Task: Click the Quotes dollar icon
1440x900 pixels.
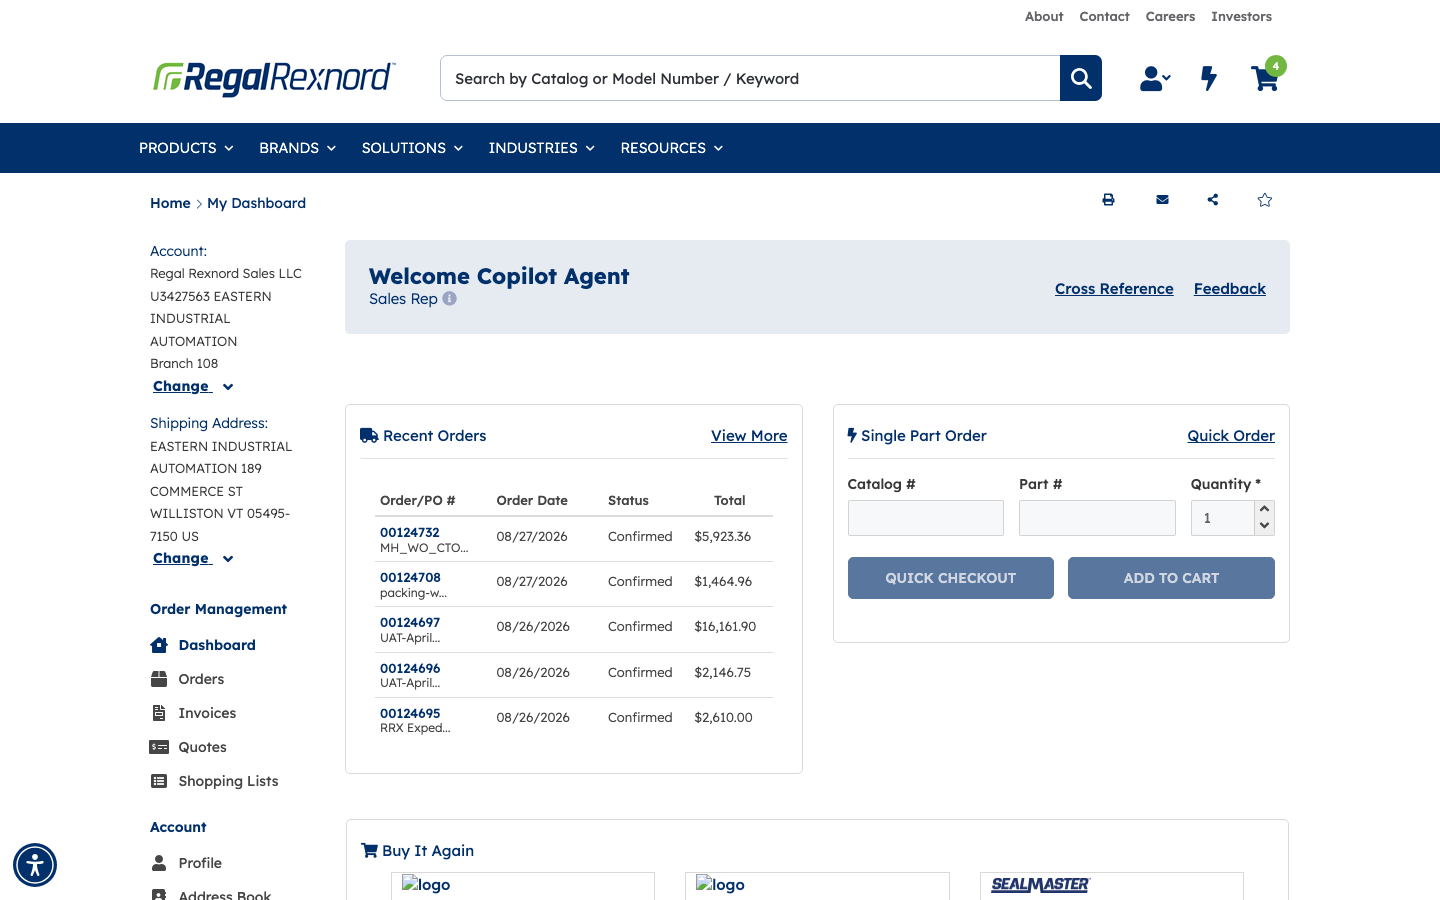Action: [159, 747]
